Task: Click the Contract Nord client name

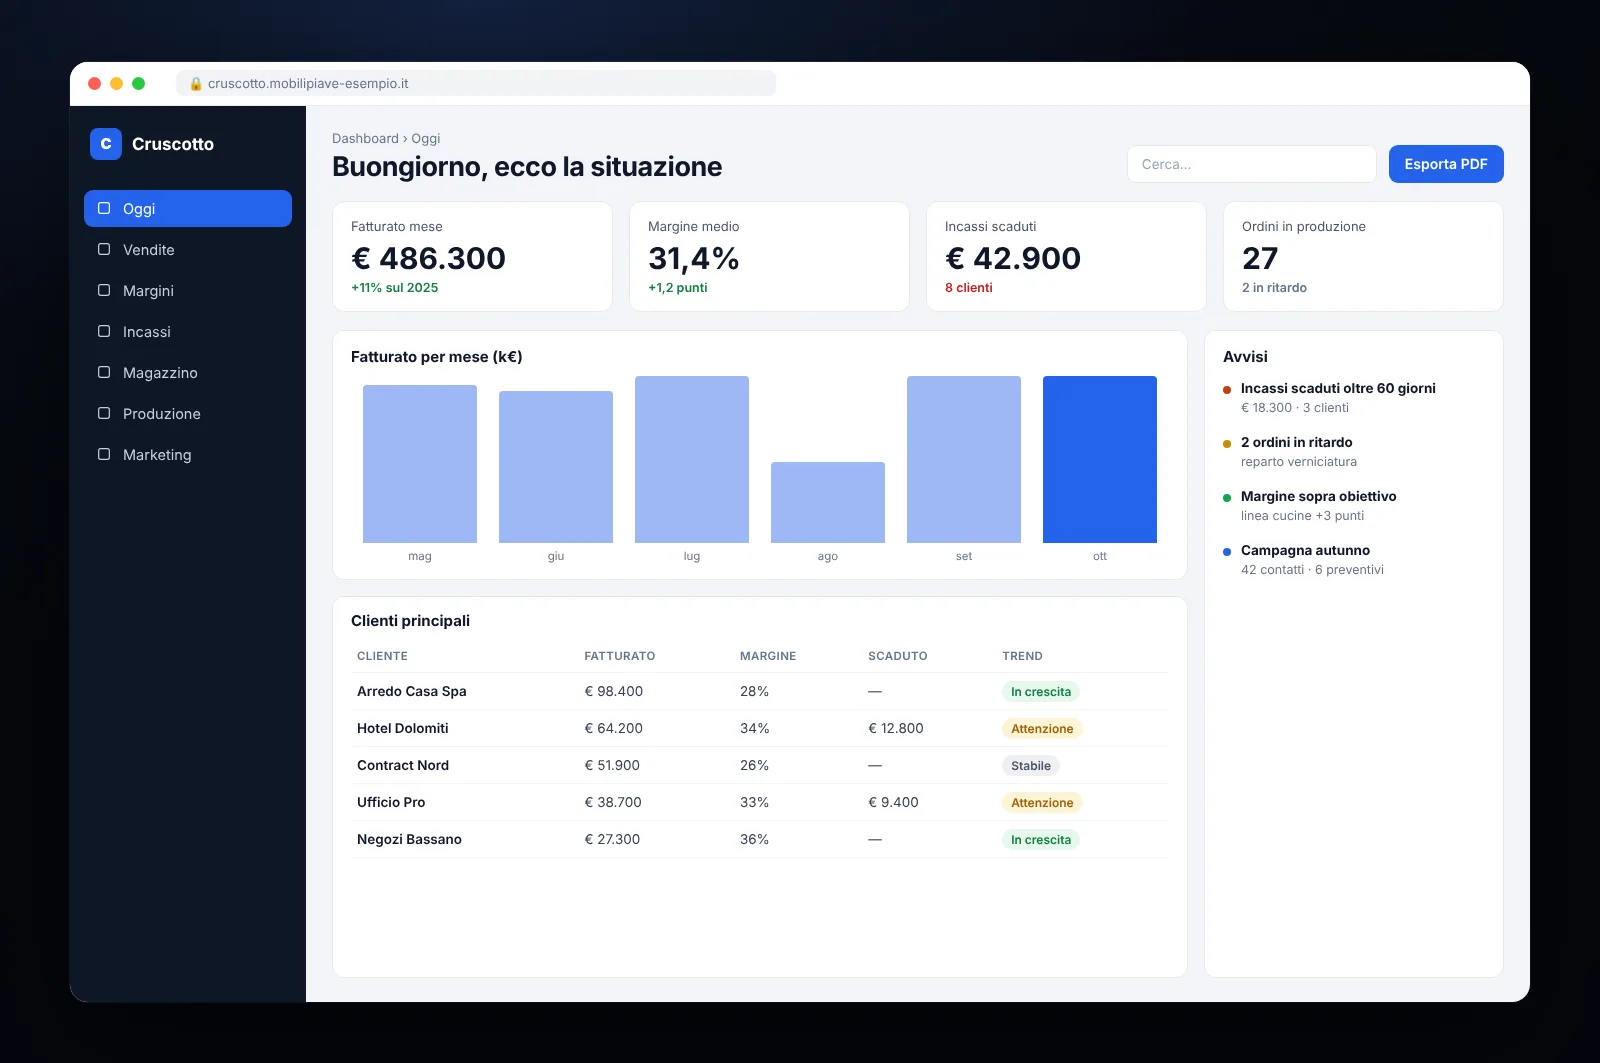Action: (x=403, y=766)
